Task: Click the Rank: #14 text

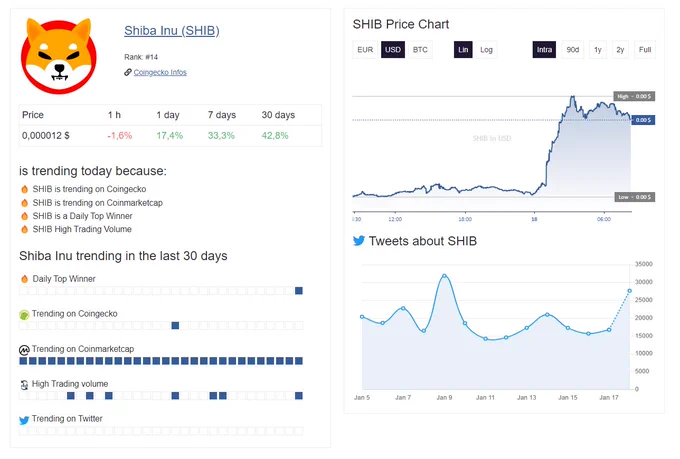Action: (141, 57)
